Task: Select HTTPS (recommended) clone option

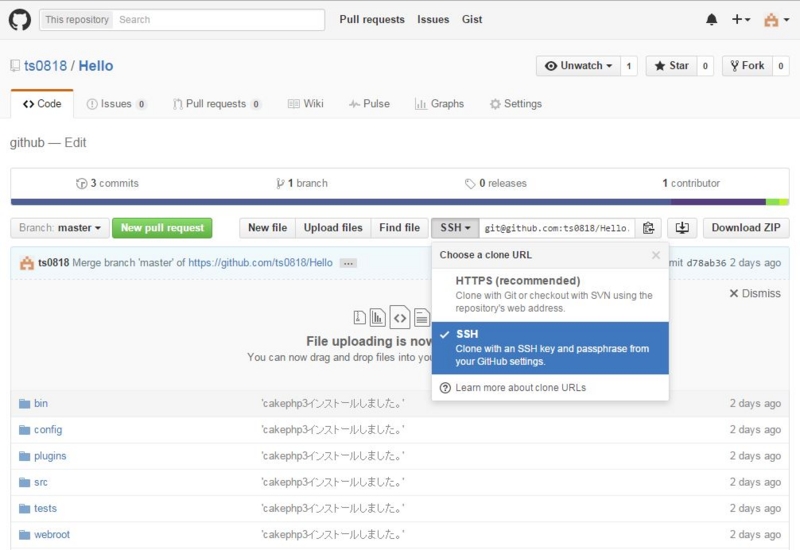Action: click(x=550, y=294)
